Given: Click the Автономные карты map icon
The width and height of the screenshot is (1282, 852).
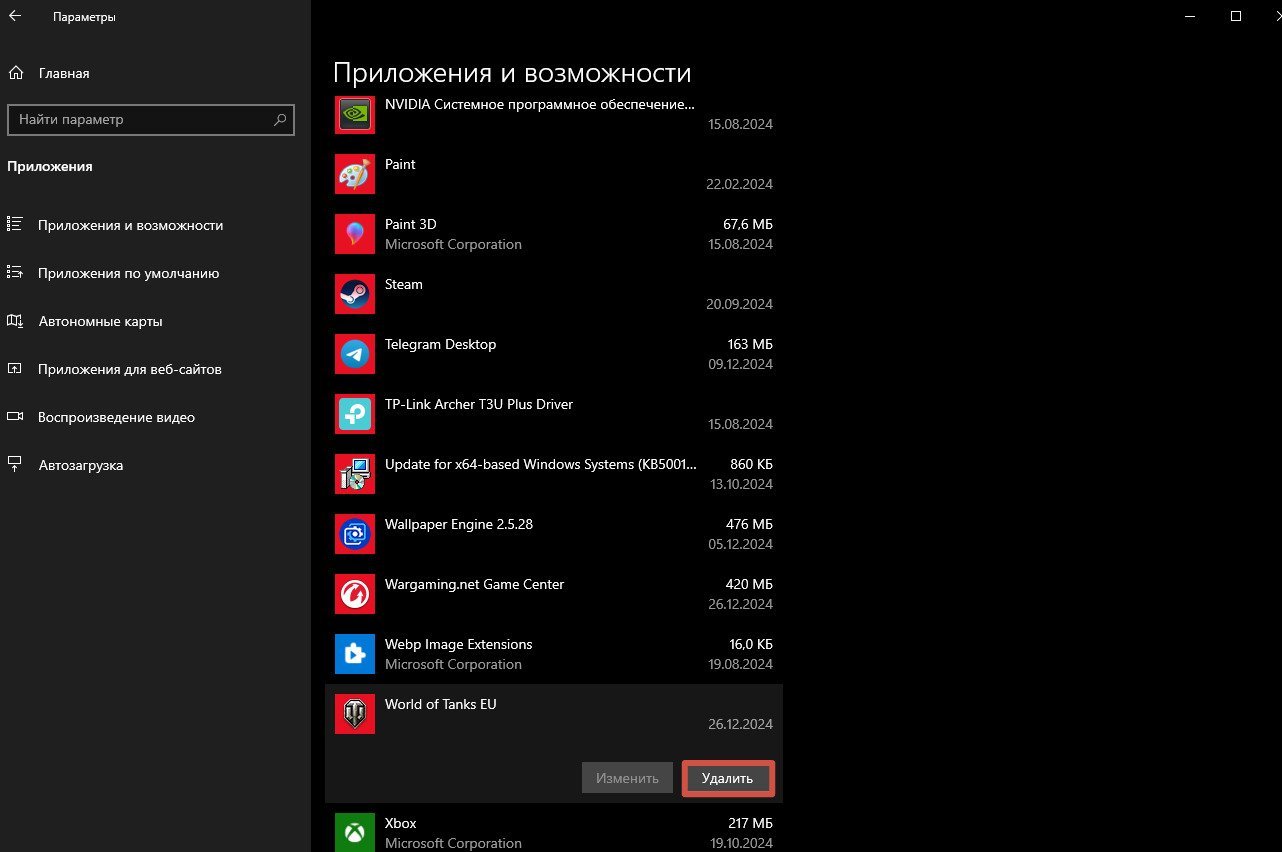Looking at the screenshot, I should [x=15, y=321].
